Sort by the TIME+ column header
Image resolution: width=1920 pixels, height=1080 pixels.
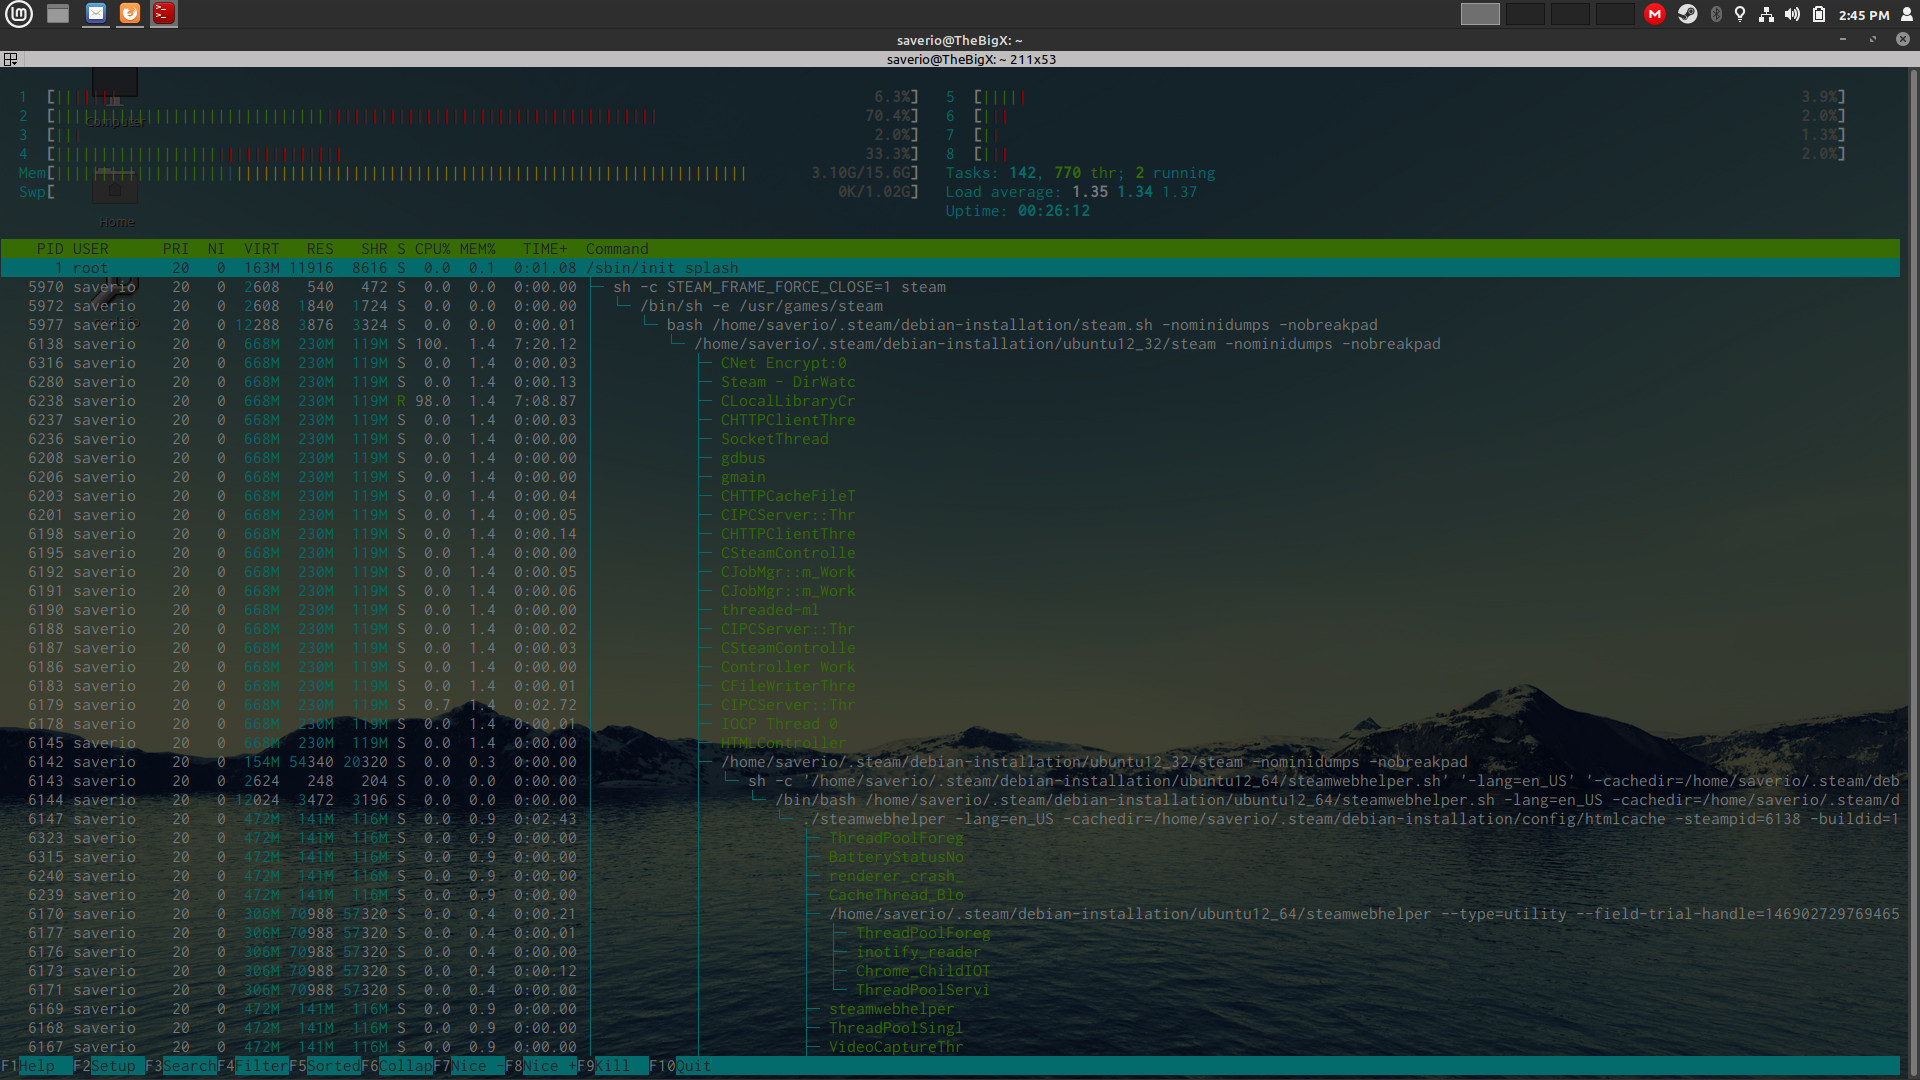(545, 249)
